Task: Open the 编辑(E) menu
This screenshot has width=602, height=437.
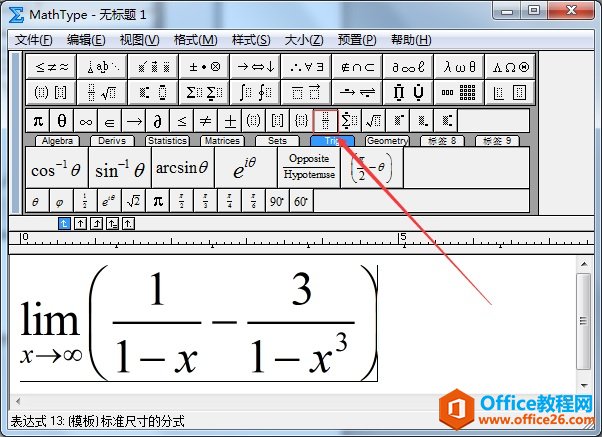Action: [86, 40]
